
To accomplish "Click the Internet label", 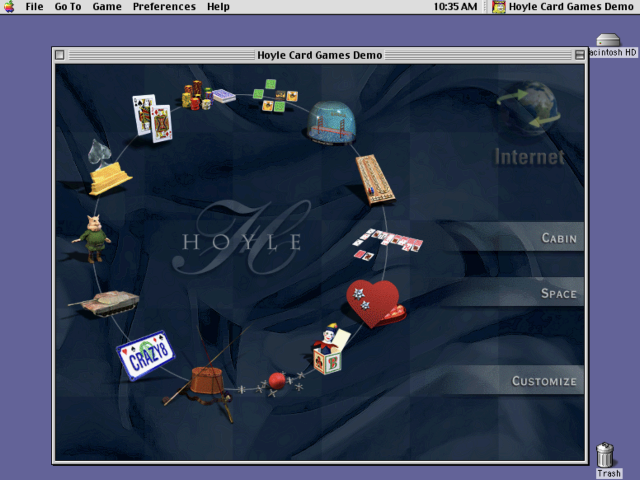I will (x=529, y=157).
